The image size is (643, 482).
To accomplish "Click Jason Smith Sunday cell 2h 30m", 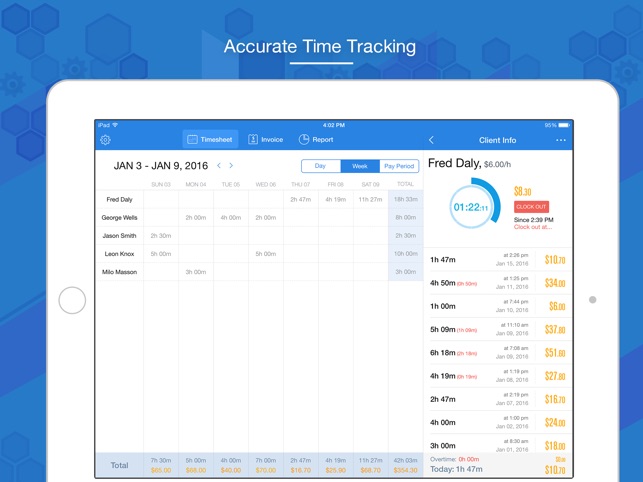I will click(161, 235).
